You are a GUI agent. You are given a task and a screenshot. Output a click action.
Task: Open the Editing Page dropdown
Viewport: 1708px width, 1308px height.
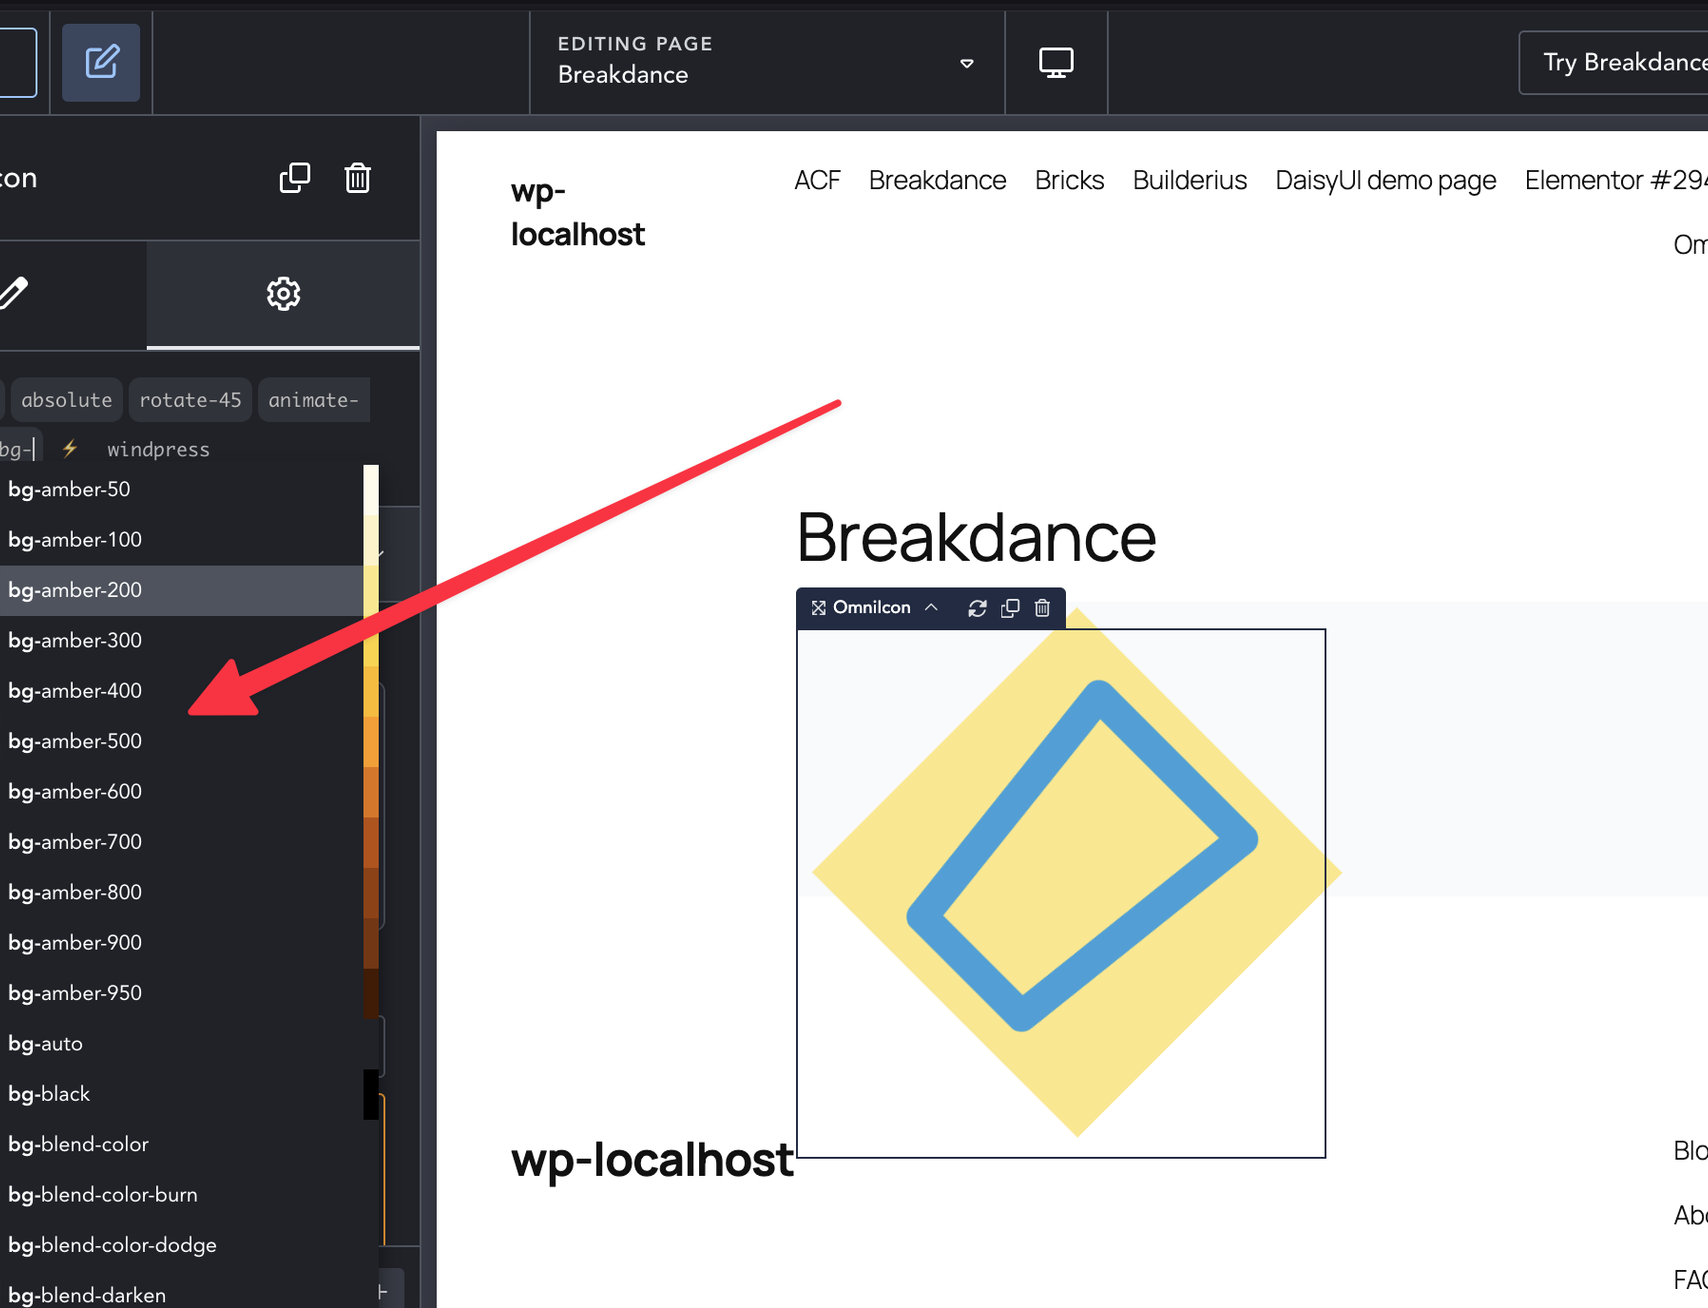pyautogui.click(x=966, y=63)
